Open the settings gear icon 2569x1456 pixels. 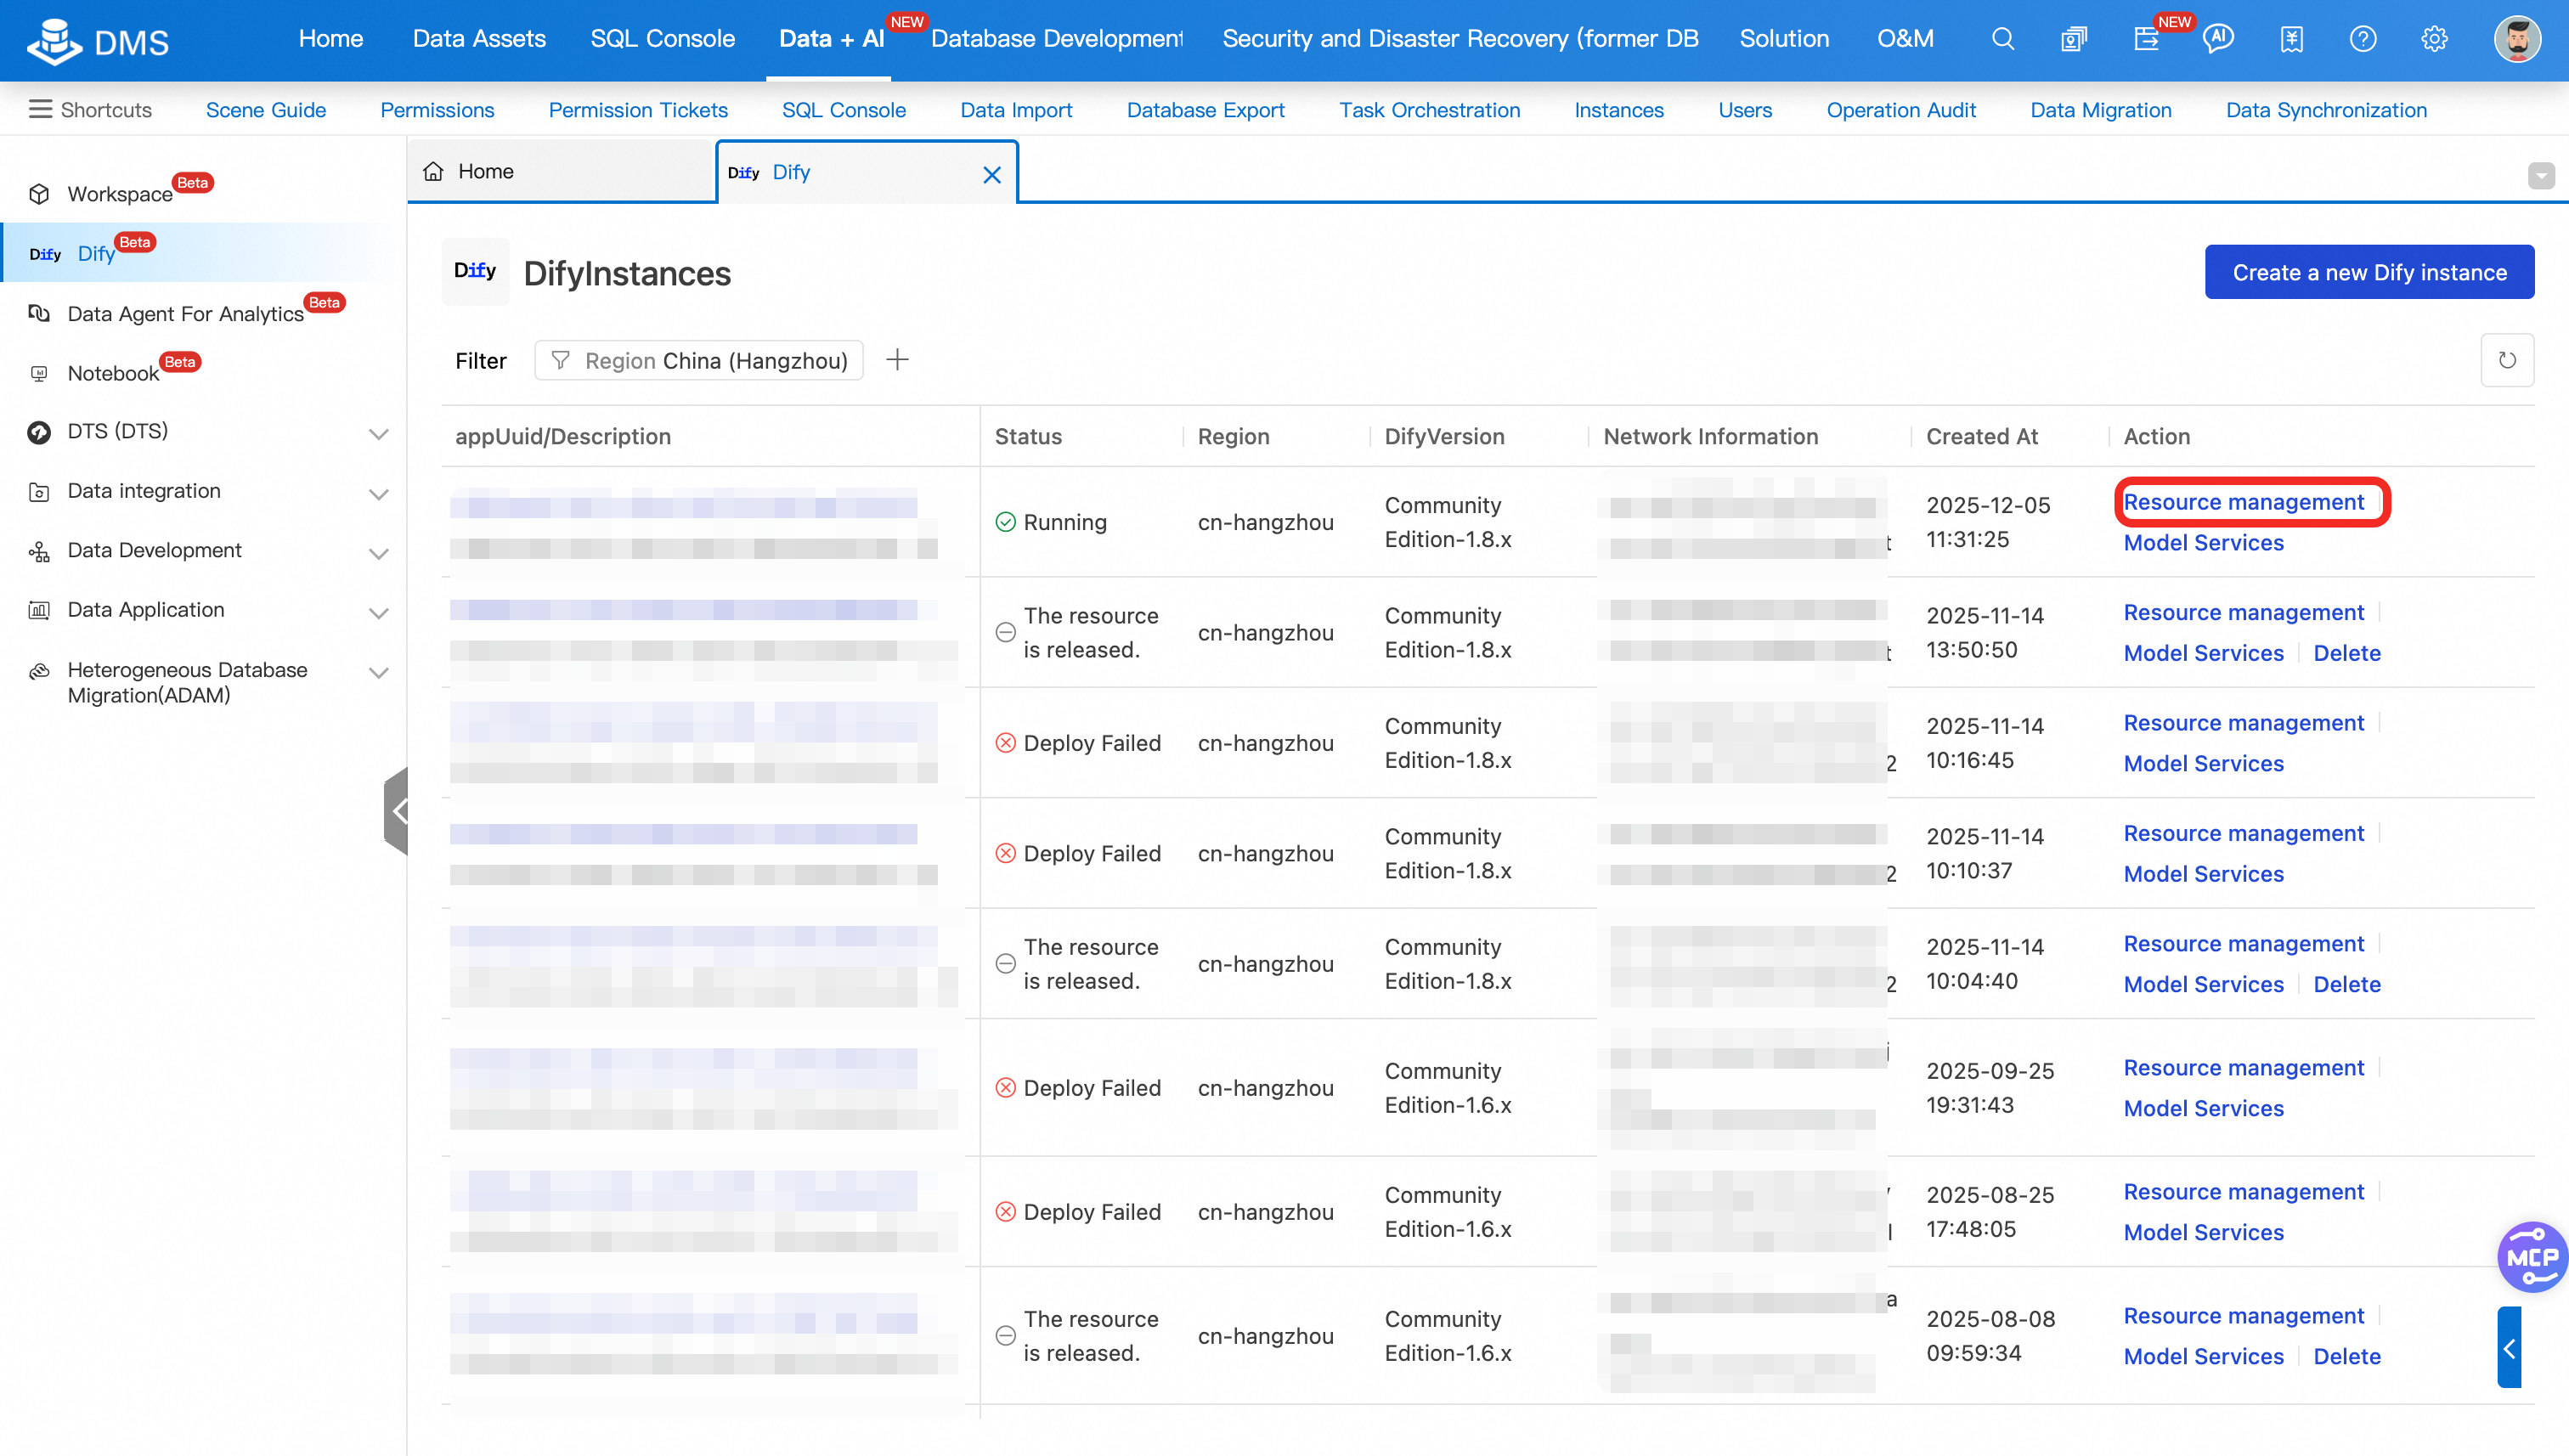[2434, 39]
